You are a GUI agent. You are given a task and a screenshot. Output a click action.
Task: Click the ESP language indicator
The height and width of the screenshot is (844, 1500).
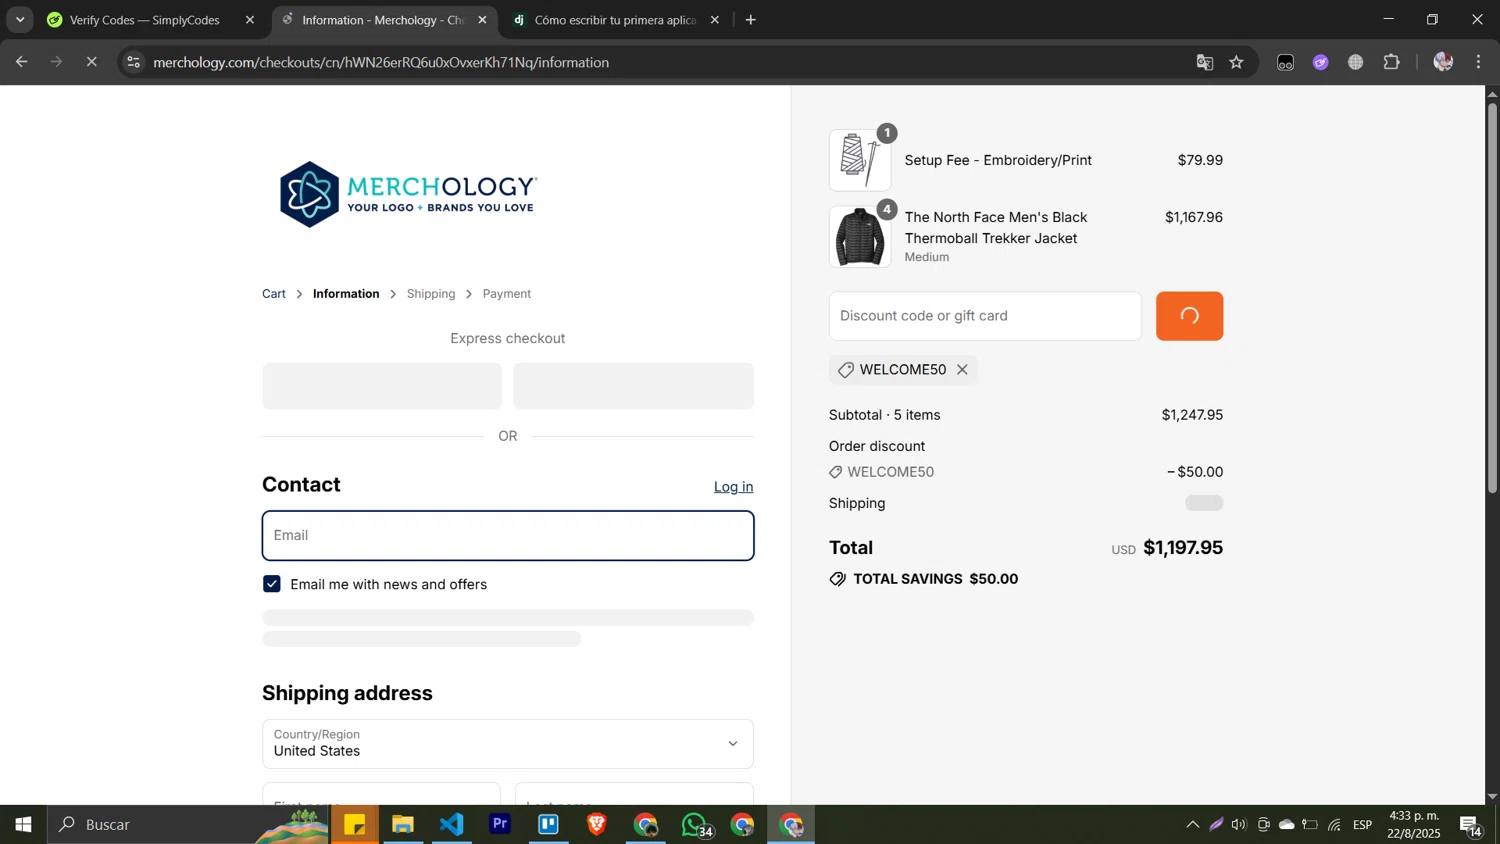(x=1363, y=825)
